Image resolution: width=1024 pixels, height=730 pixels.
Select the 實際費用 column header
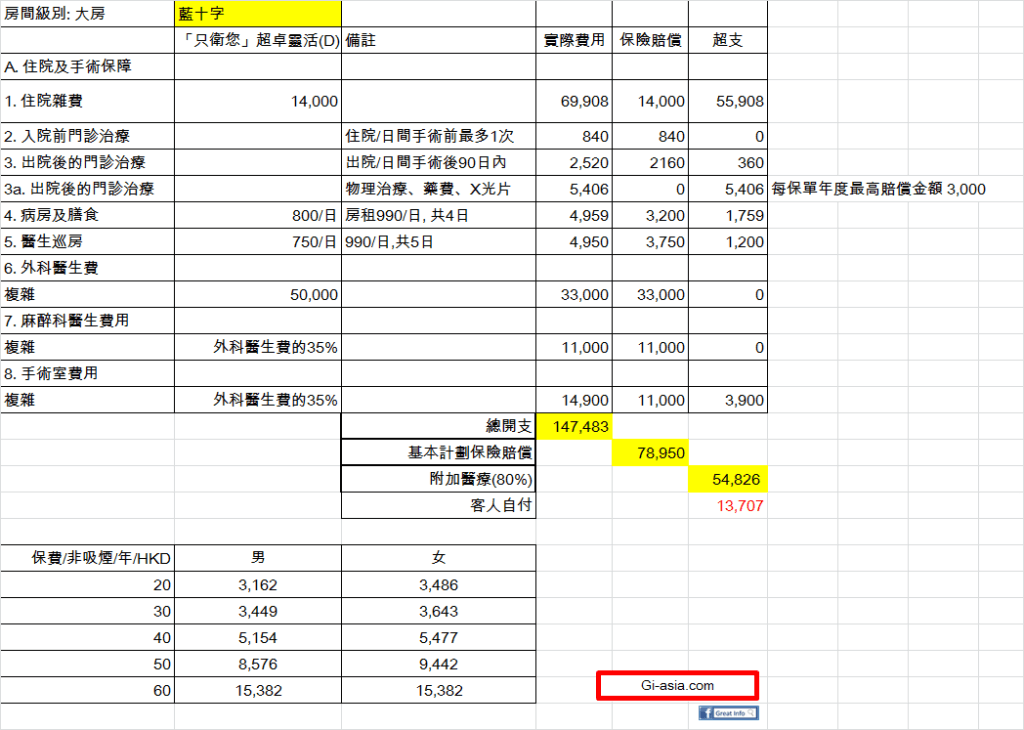tap(574, 40)
